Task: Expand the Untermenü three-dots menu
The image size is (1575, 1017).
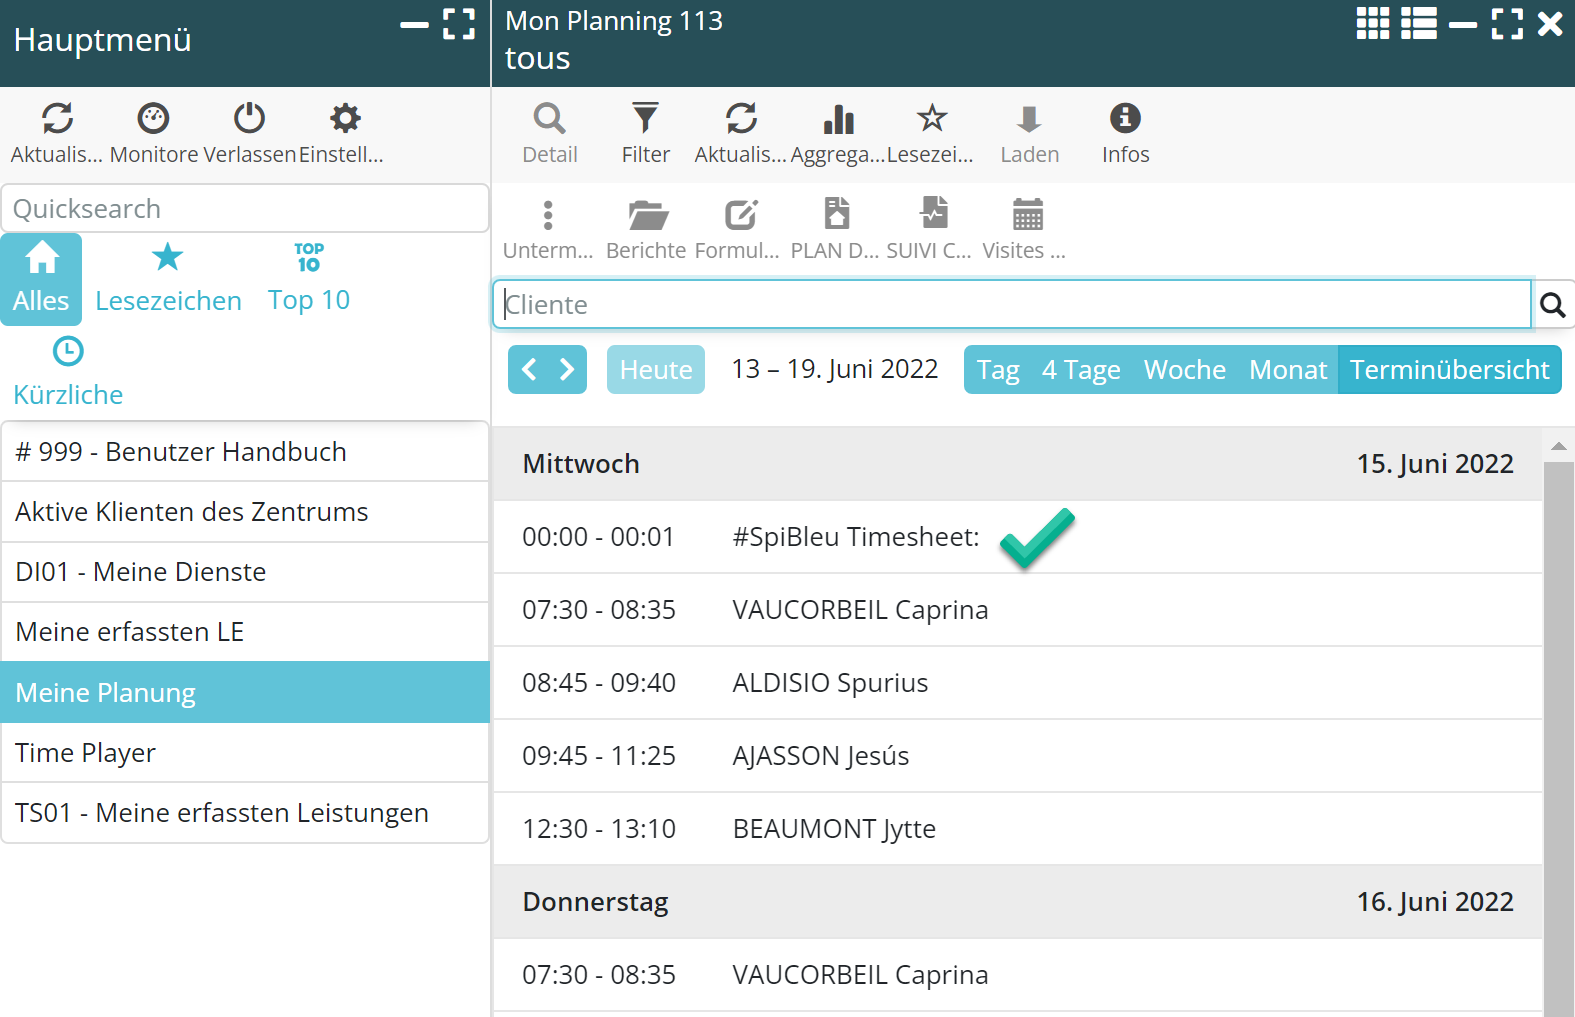Action: [x=548, y=215]
